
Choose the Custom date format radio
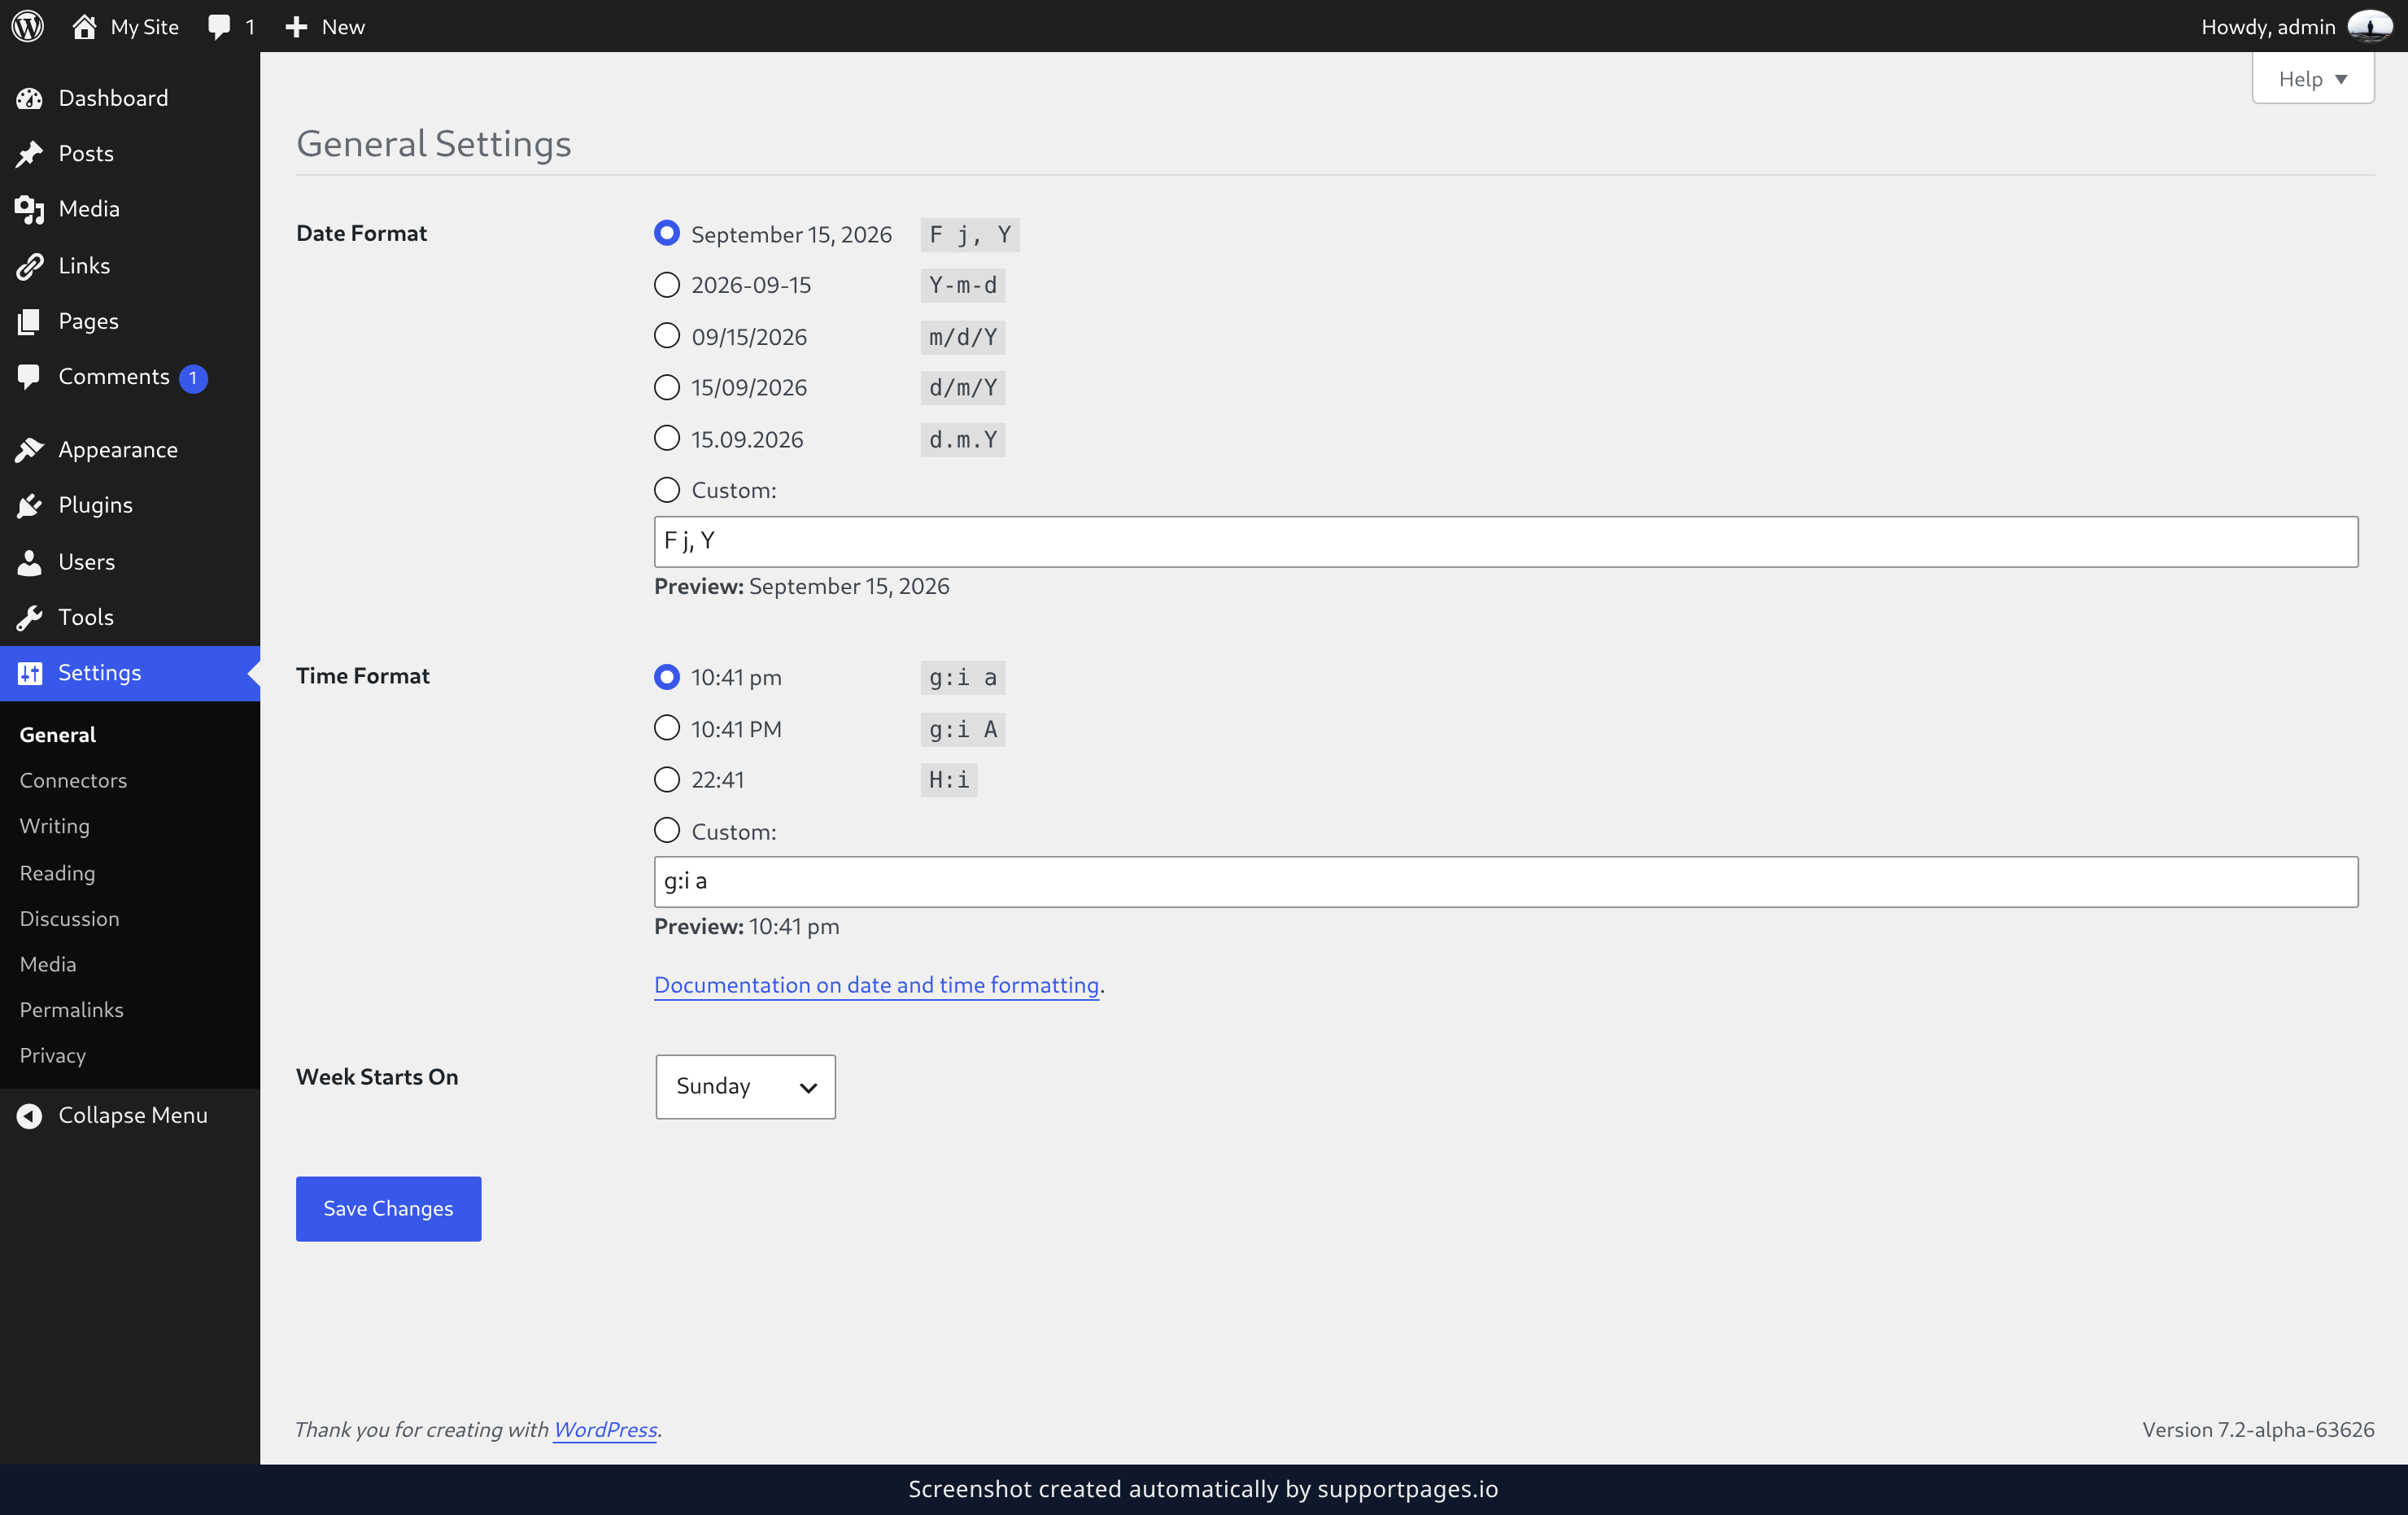666,490
